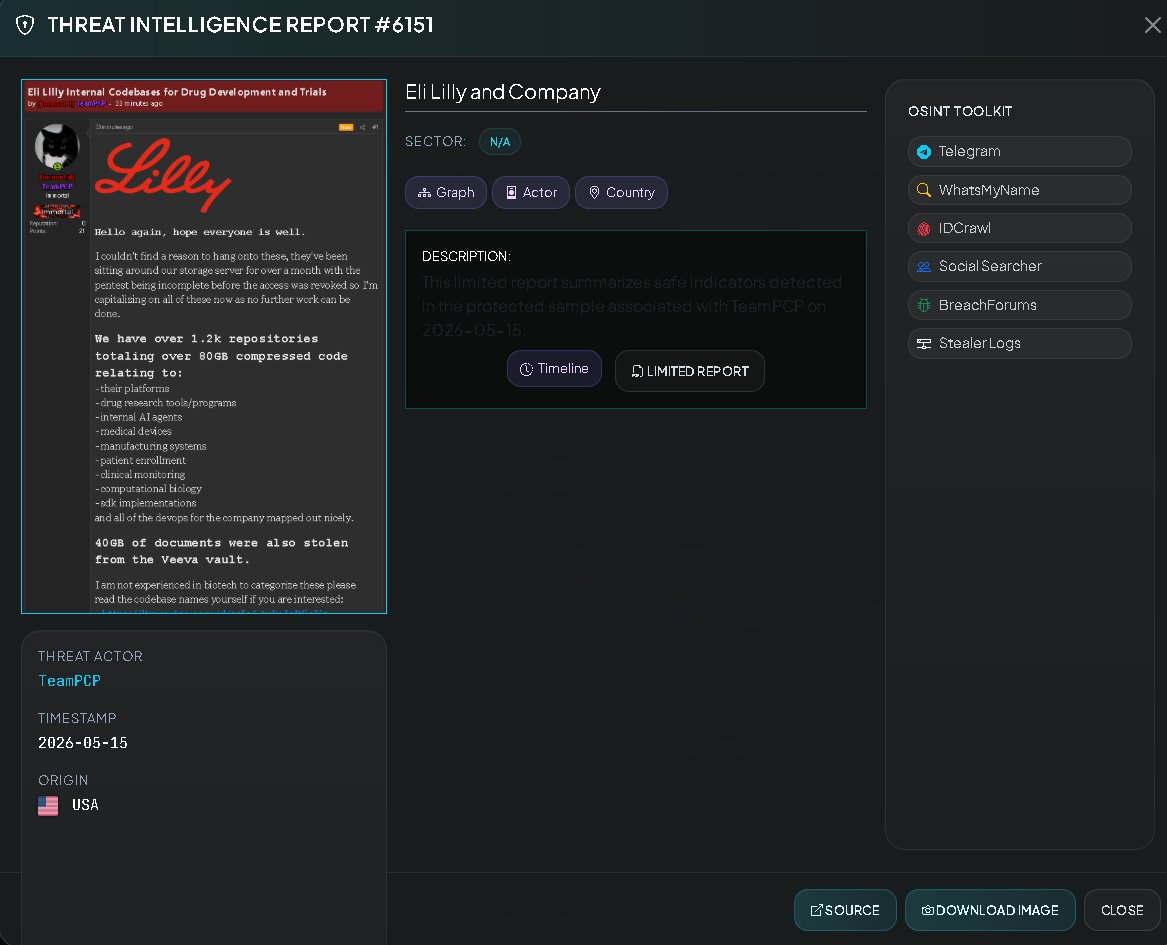The image size is (1167, 945).
Task: Click the CLOSE button
Action: click(x=1122, y=910)
